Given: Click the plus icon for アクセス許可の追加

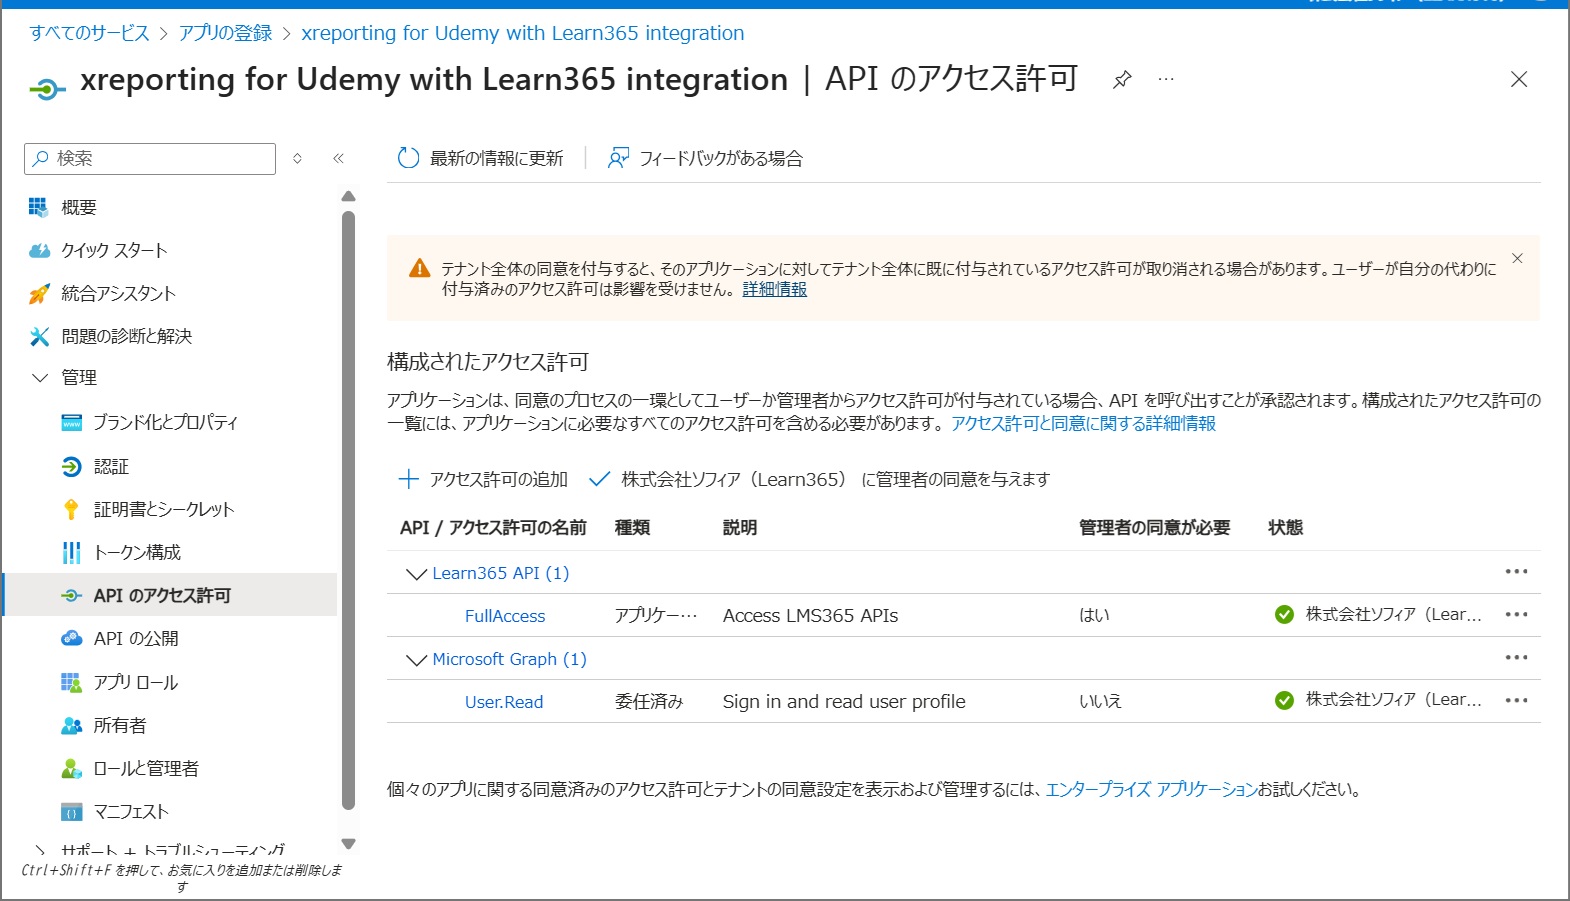Looking at the screenshot, I should pyautogui.click(x=408, y=479).
